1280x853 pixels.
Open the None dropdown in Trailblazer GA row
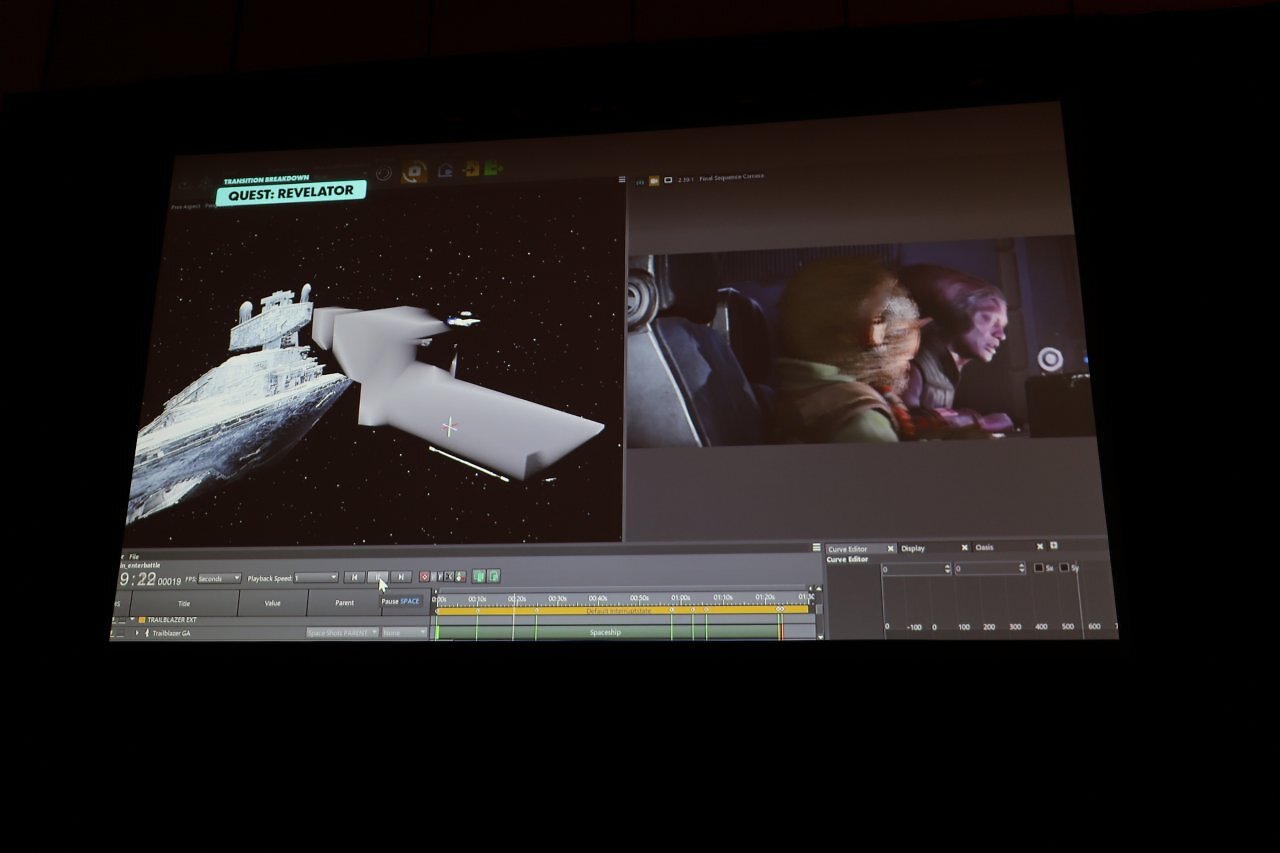[404, 633]
